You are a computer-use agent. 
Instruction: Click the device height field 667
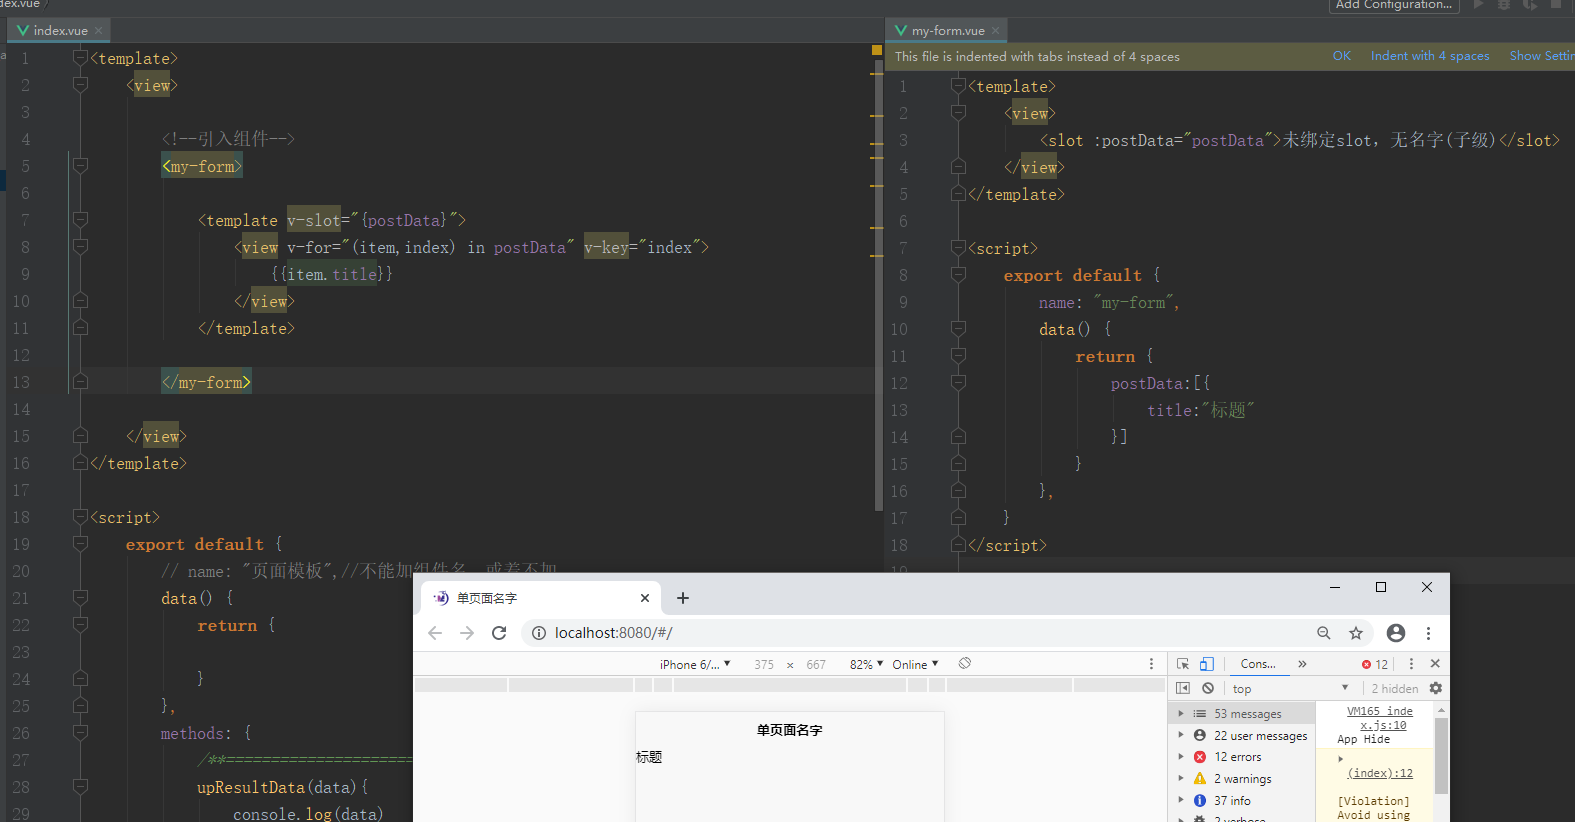coord(816,664)
